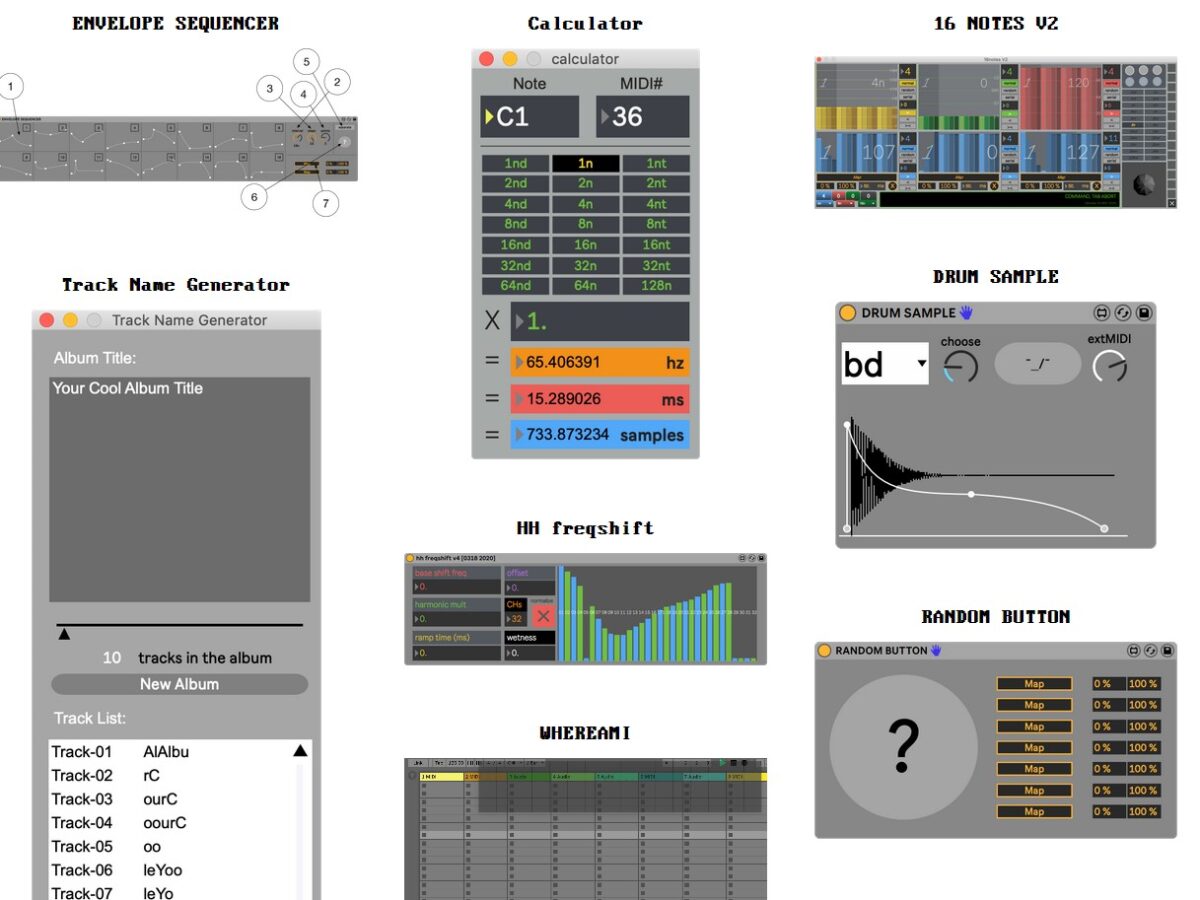This screenshot has width=1200, height=900.
Task: Click the extMIDI knob in DRUM SAMPLE
Action: point(1110,367)
